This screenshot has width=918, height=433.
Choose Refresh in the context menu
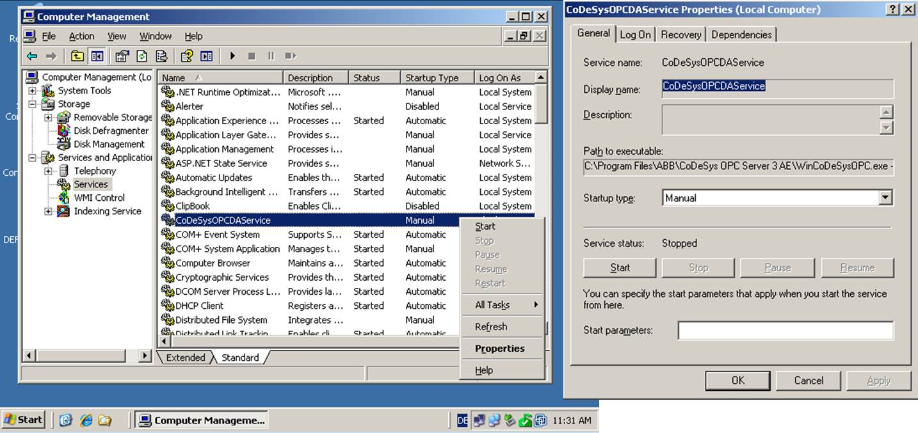(503, 327)
